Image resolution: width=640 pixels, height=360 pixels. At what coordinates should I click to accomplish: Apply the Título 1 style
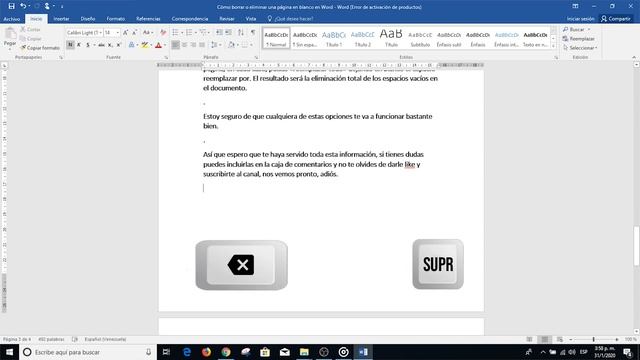(x=334, y=38)
